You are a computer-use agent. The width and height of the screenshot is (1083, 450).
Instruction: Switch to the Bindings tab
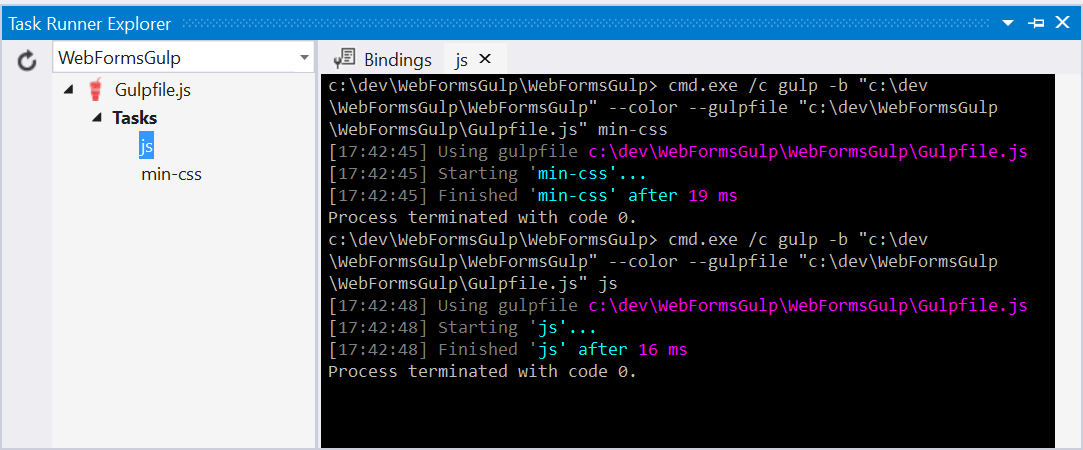(397, 60)
